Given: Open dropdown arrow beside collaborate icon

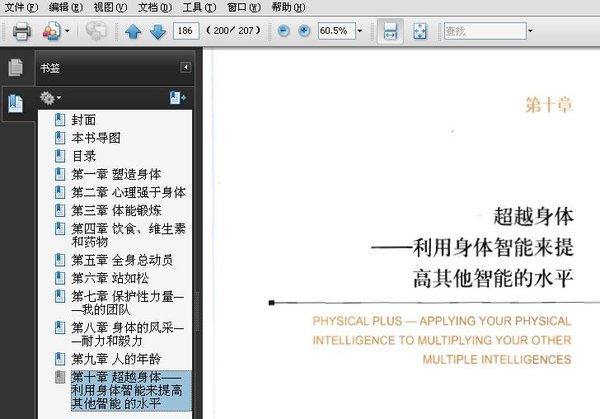Looking at the screenshot, I should pyautogui.click(x=67, y=31).
